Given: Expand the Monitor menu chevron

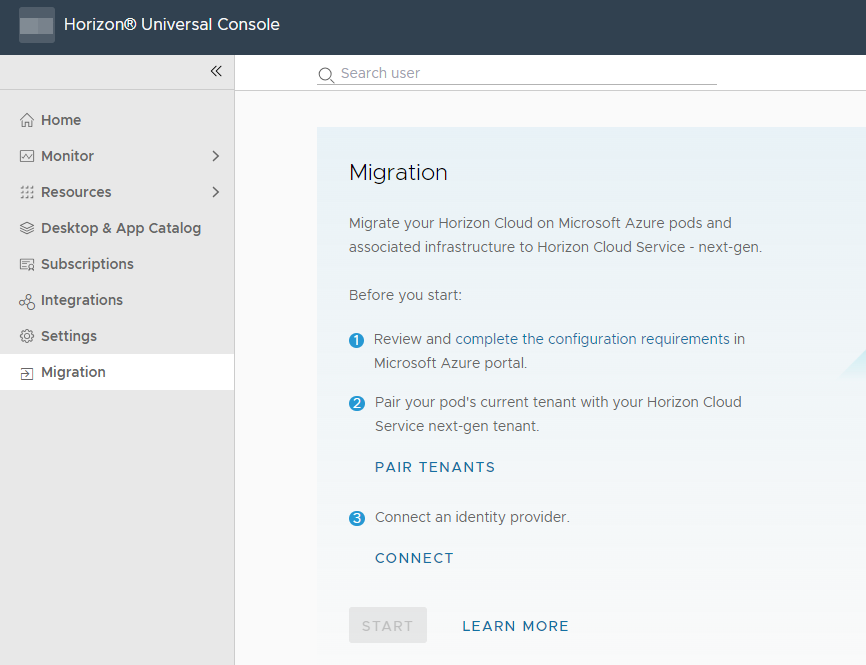Looking at the screenshot, I should point(215,156).
